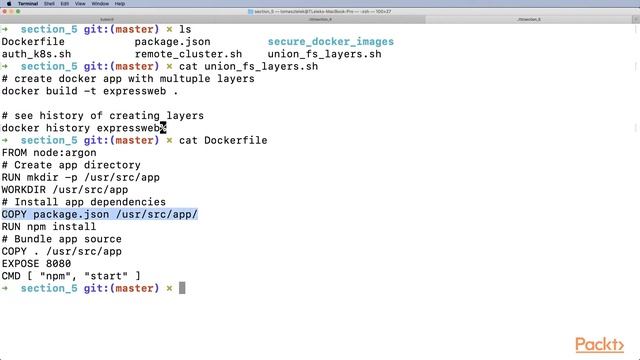
Task: Click the highlighted COPY package.json line
Action: pyautogui.click(x=100, y=214)
